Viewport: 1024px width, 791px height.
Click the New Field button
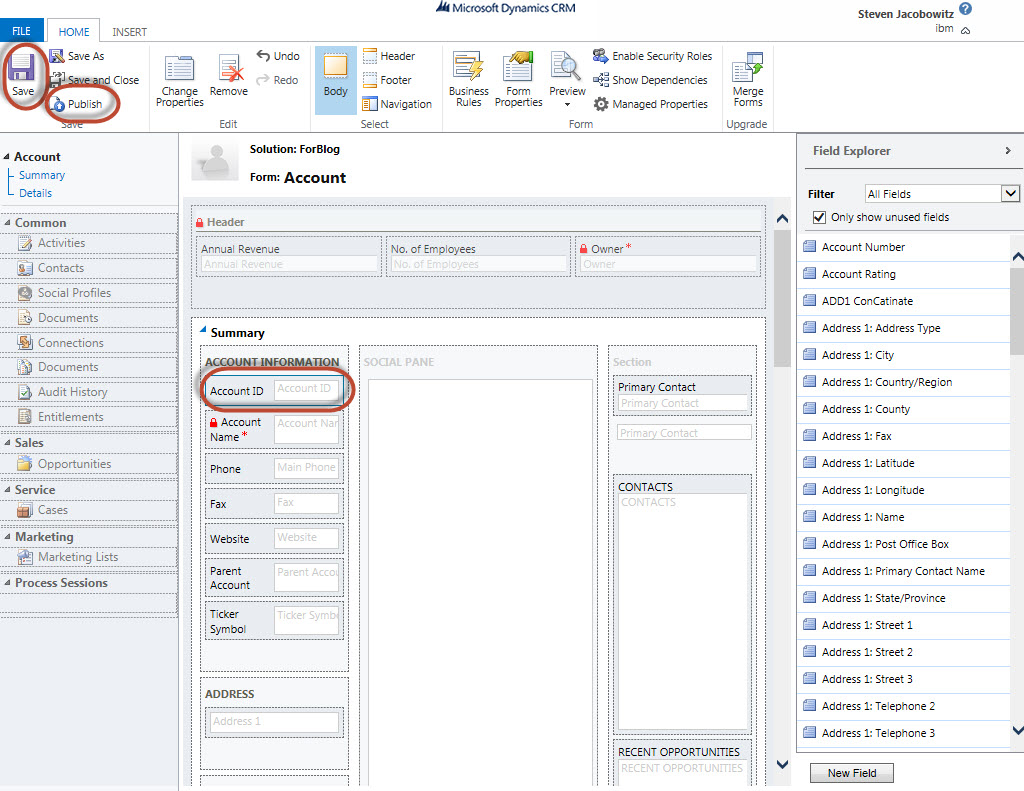coord(851,773)
